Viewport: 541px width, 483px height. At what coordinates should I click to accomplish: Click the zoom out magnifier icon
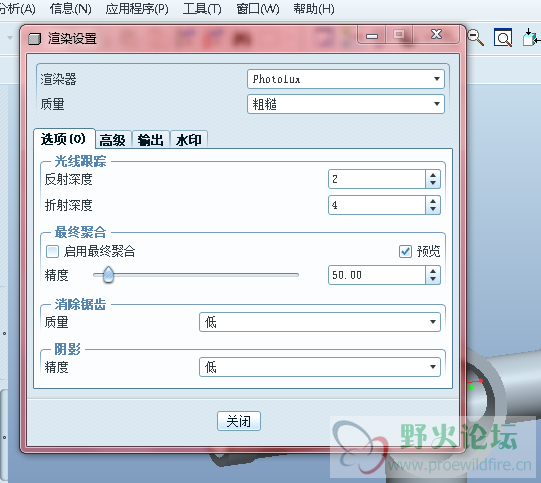point(476,37)
